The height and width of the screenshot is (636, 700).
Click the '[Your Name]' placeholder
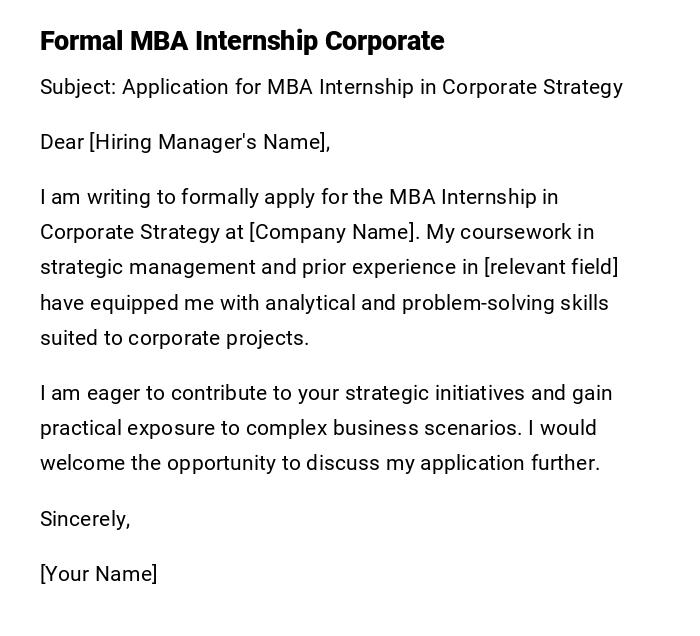[98, 574]
